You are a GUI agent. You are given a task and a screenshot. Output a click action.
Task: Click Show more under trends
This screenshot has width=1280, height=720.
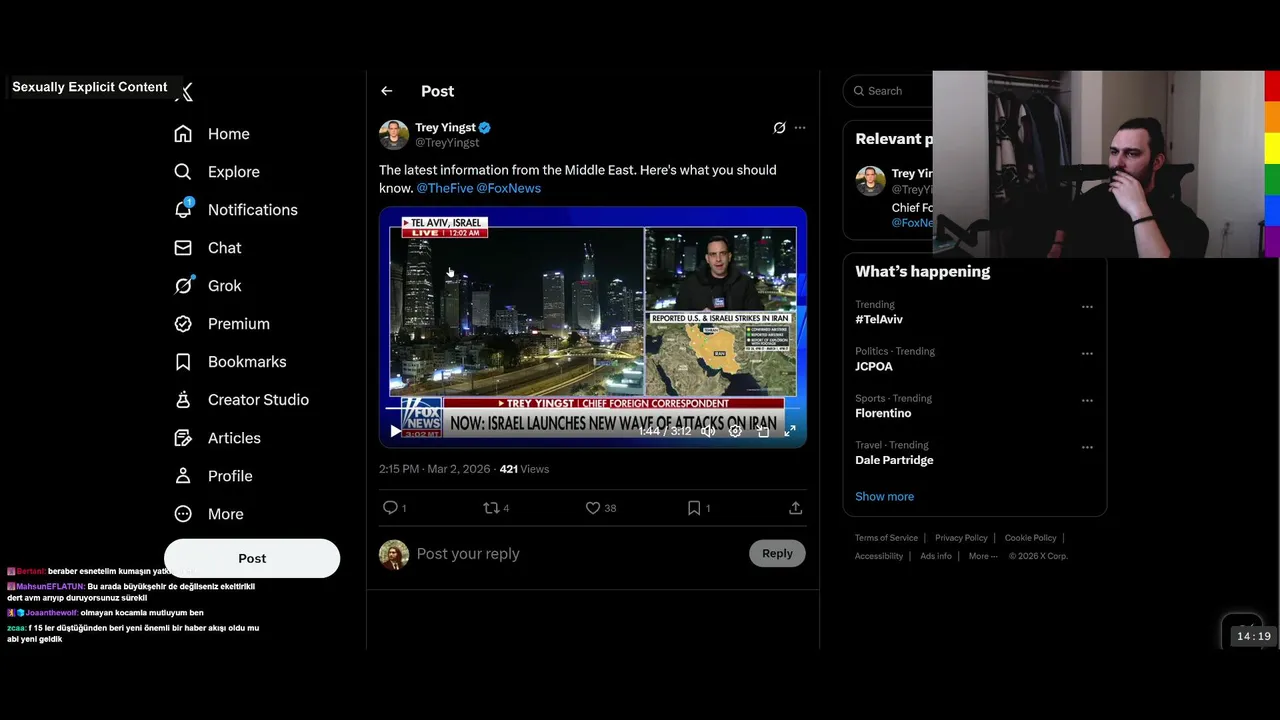click(884, 497)
